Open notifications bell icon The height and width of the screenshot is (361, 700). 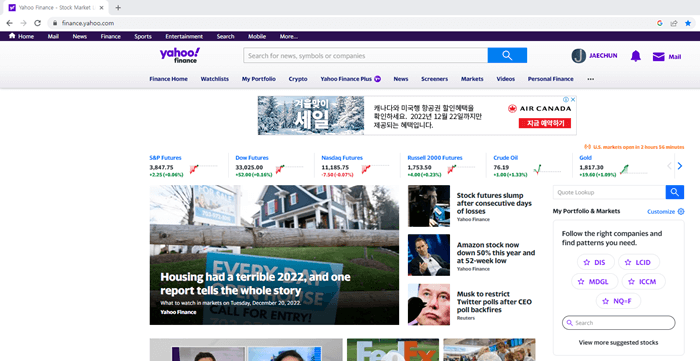636,56
